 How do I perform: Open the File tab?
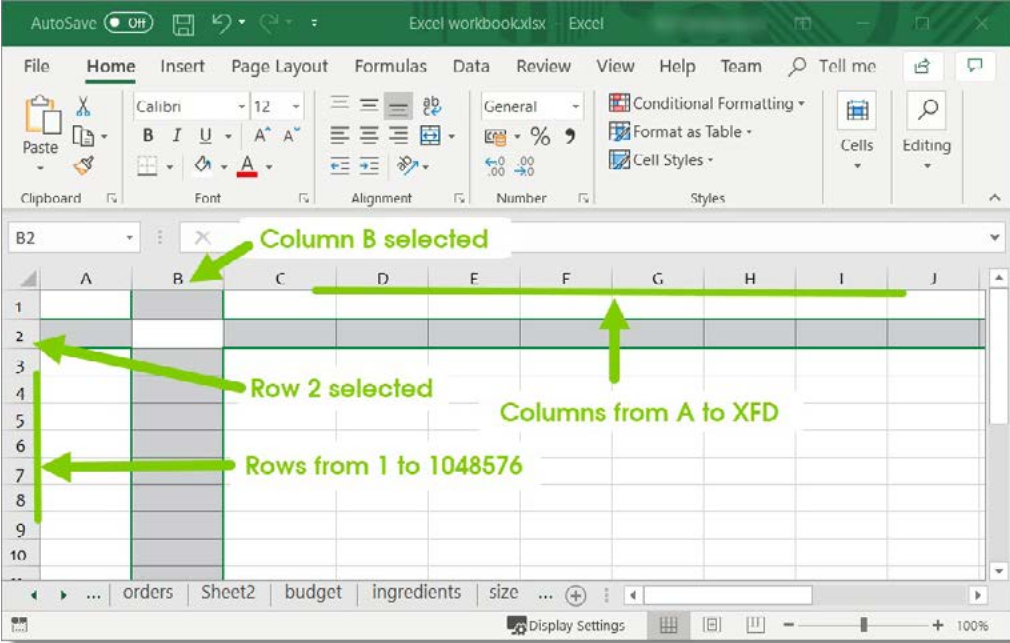(x=36, y=66)
